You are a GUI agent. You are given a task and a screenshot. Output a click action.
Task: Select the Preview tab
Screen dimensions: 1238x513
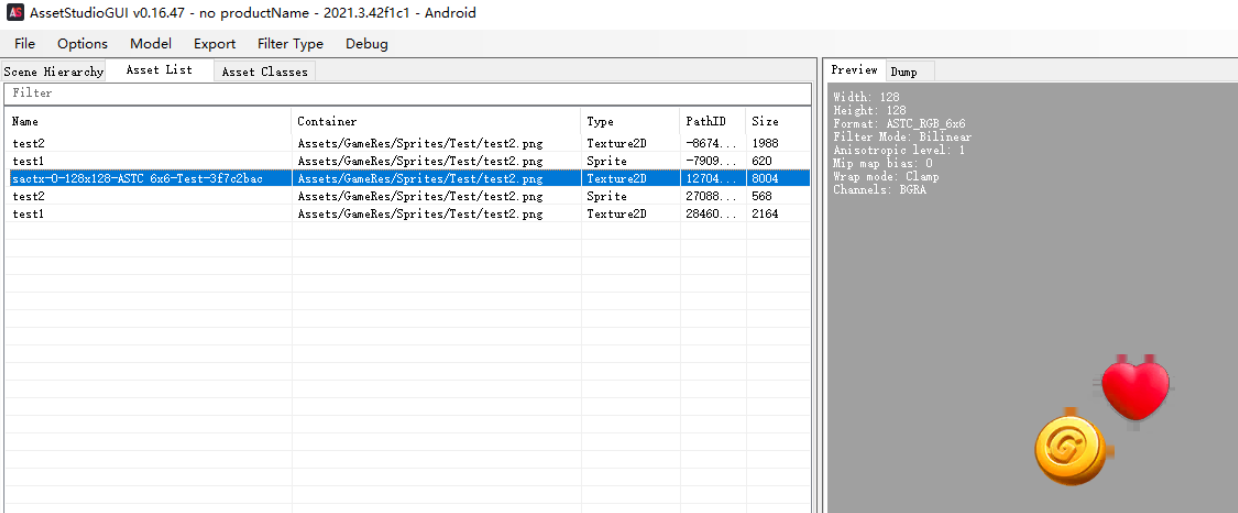click(854, 70)
